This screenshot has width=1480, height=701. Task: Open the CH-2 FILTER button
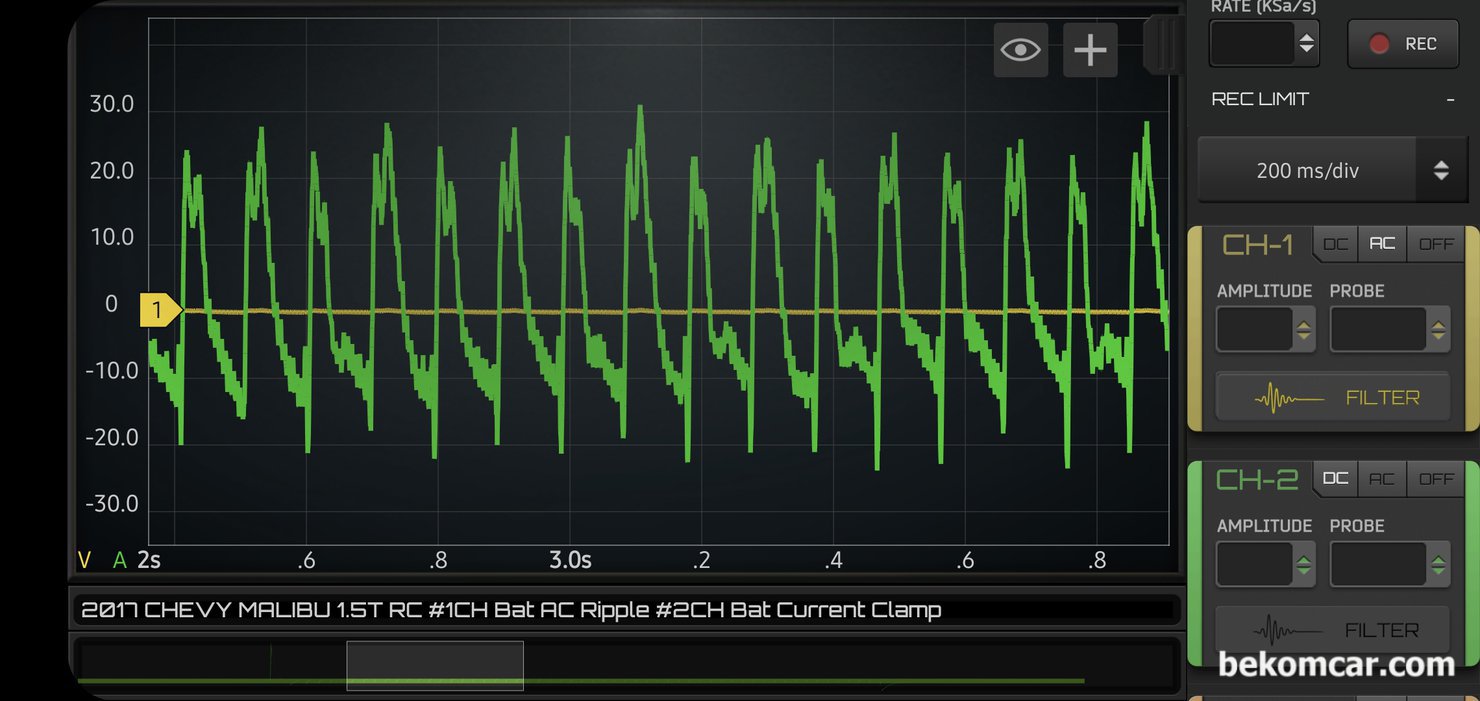point(1332,631)
